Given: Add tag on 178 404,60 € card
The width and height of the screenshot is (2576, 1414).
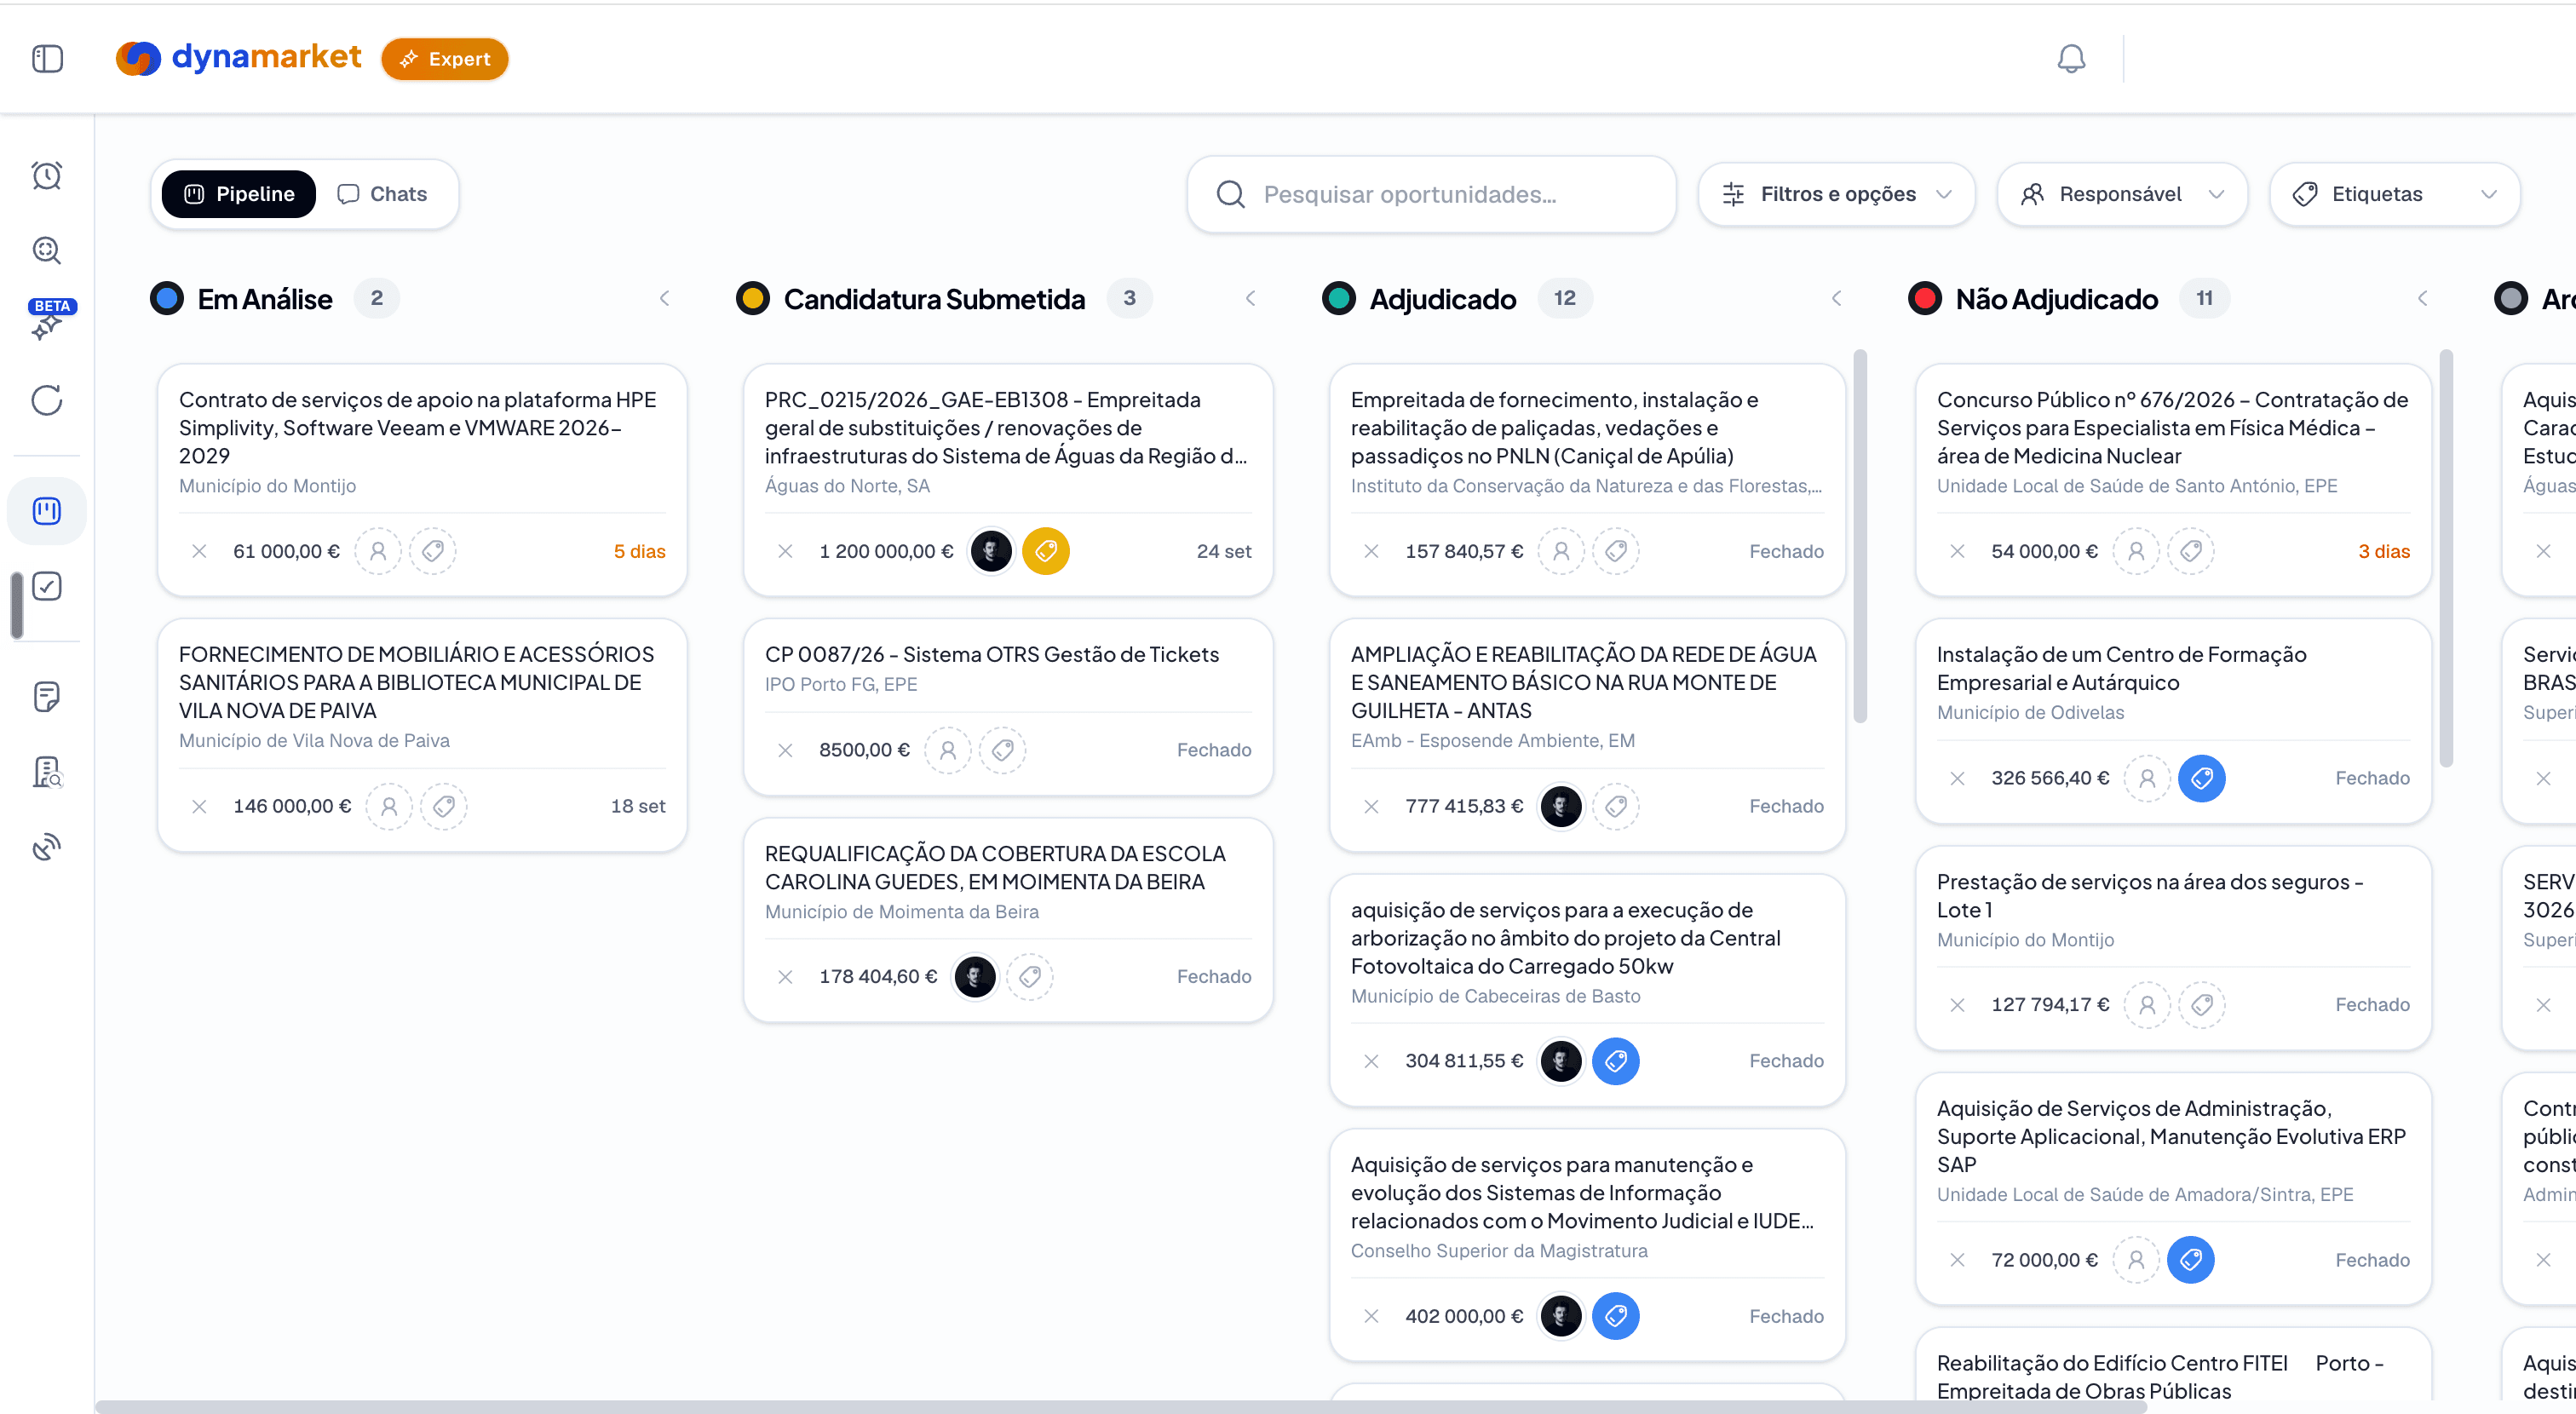Looking at the screenshot, I should click(x=1030, y=976).
